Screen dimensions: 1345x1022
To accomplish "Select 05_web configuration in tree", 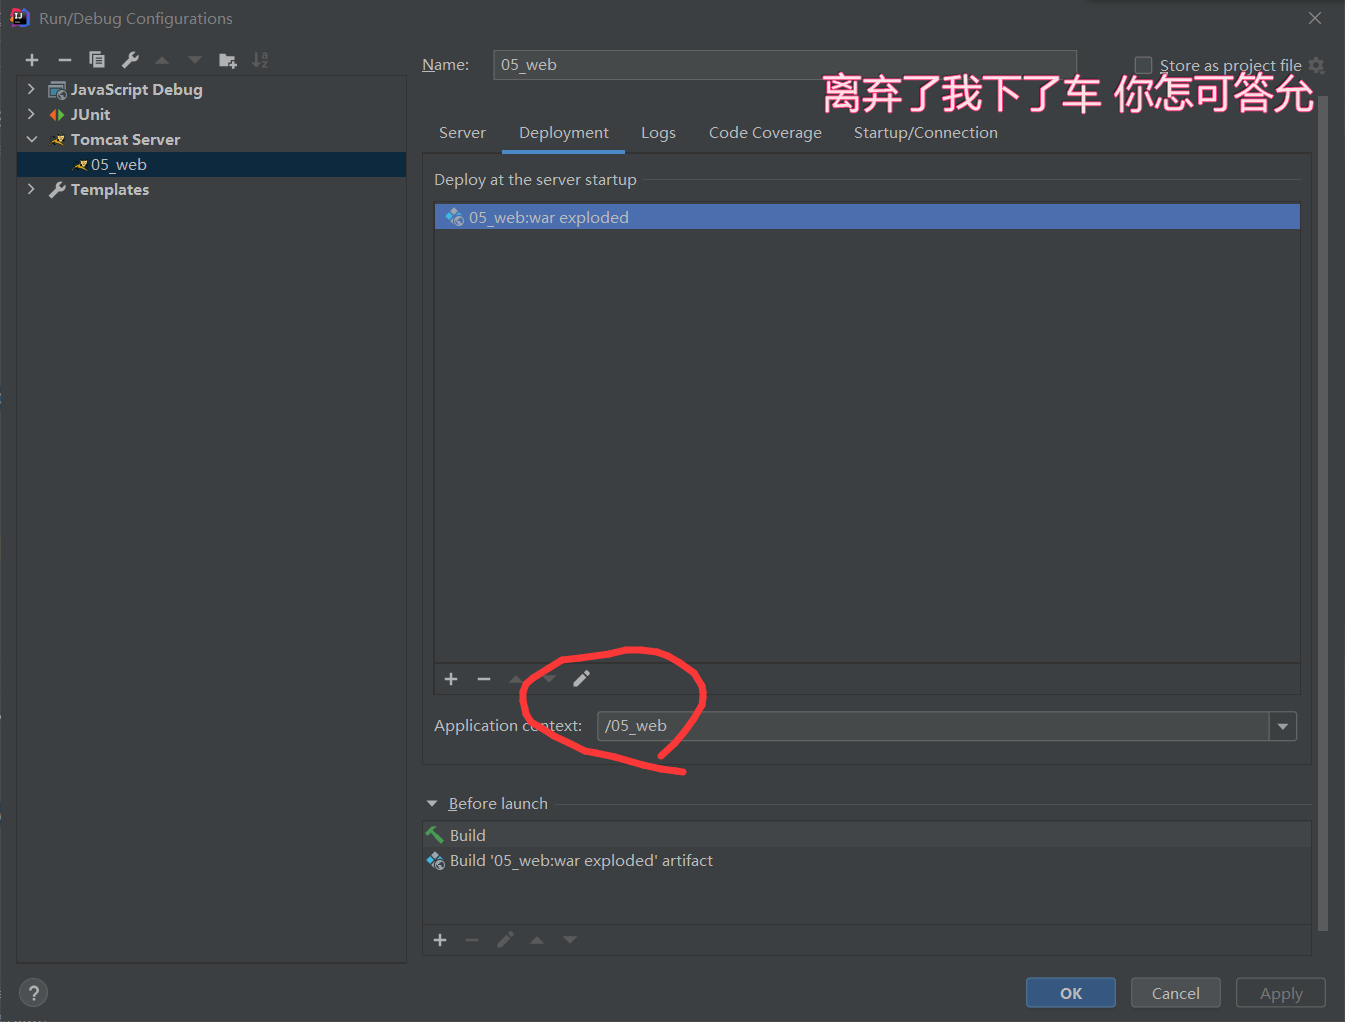I will point(212,165).
